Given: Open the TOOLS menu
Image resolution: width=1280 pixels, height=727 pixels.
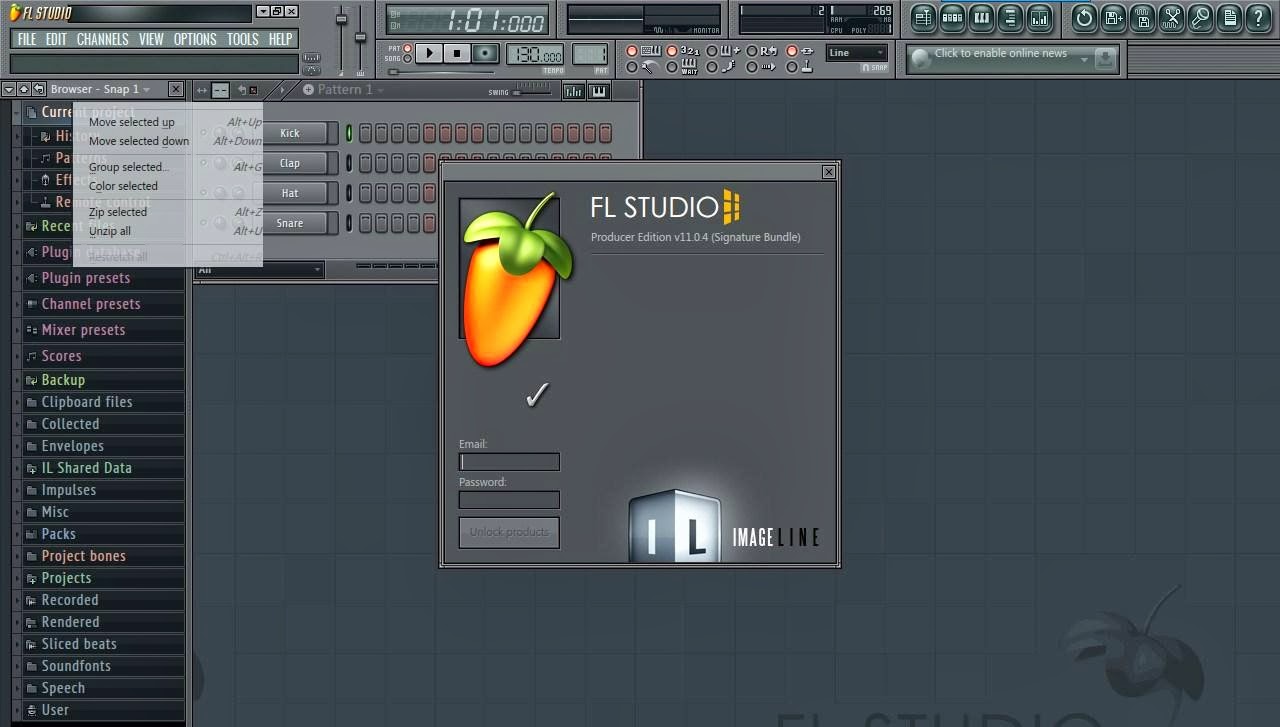Looking at the screenshot, I should click(243, 39).
